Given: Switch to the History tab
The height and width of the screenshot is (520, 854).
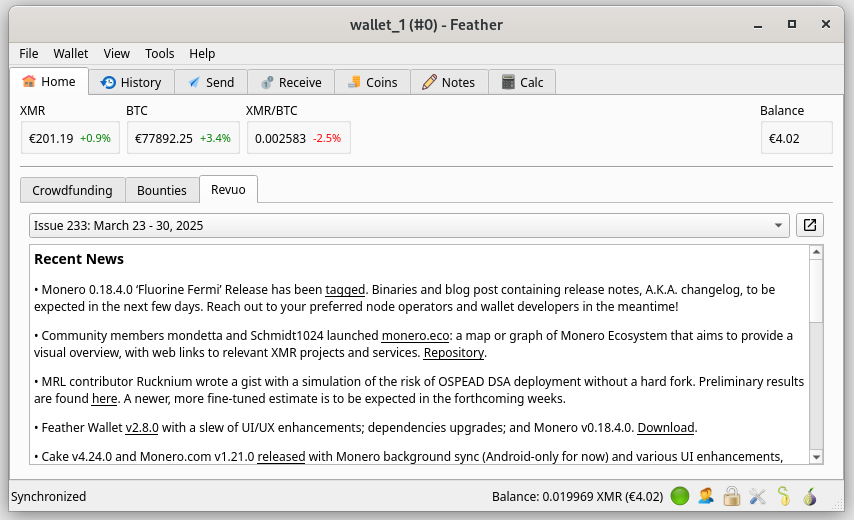Looking at the screenshot, I should [131, 82].
